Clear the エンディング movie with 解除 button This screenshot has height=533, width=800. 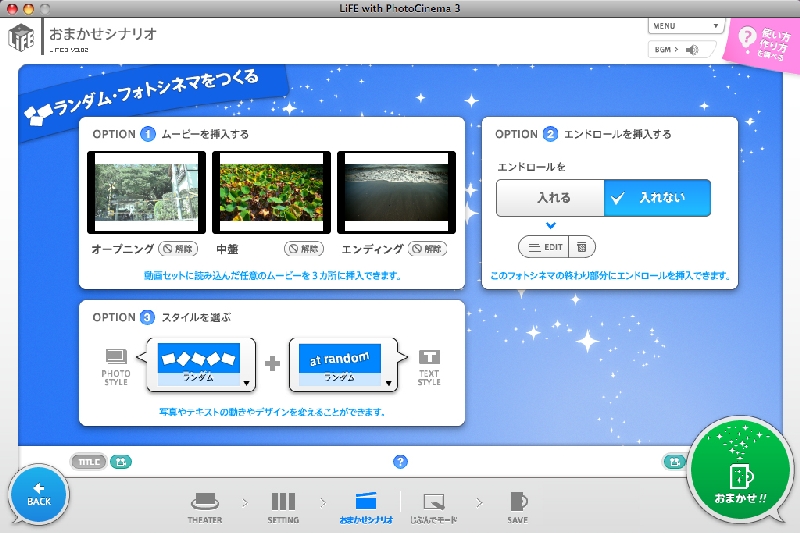[428, 249]
